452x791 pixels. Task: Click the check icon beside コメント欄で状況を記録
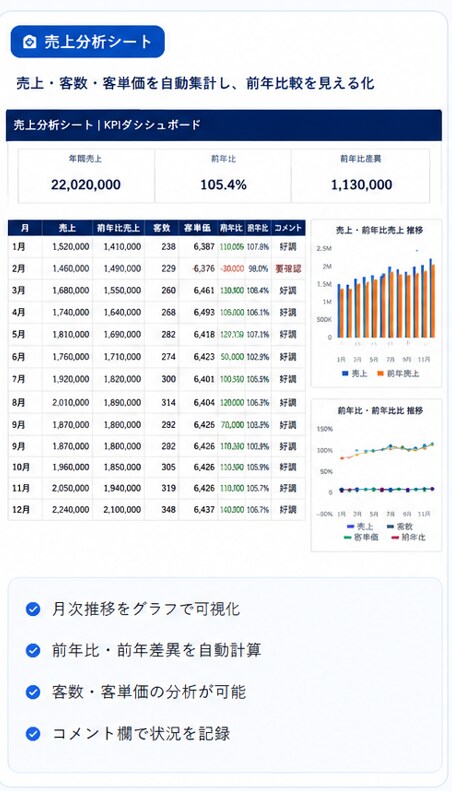point(33,733)
